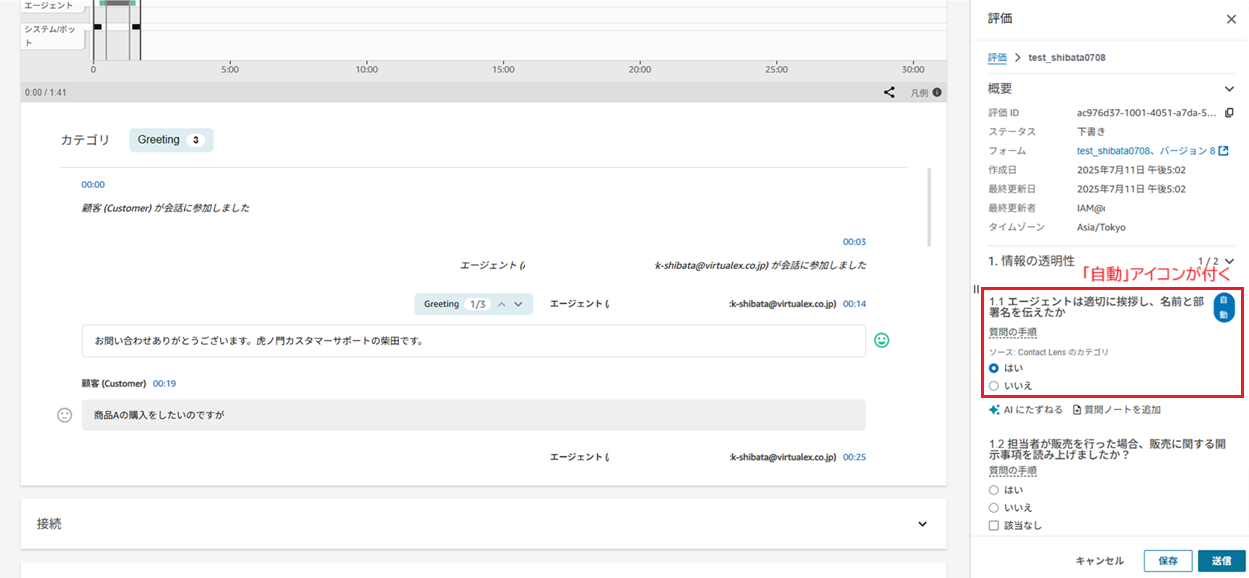Click the share icon above the transcript

tap(889, 92)
